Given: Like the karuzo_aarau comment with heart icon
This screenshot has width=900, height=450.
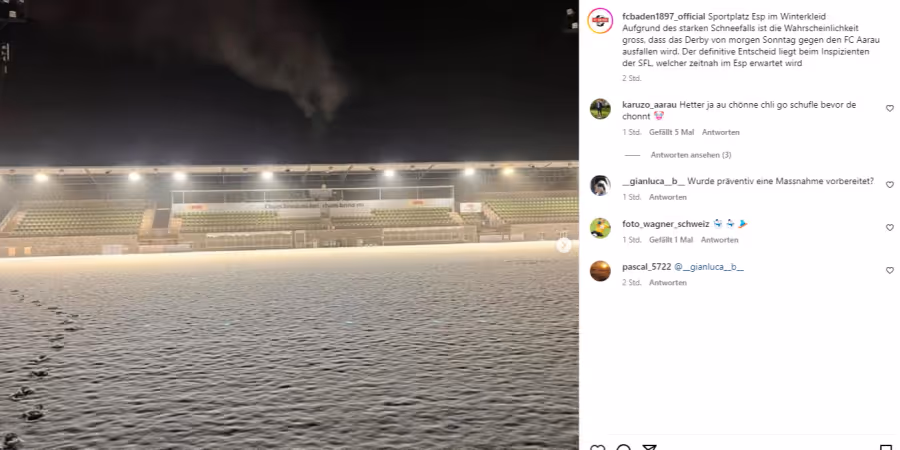Looking at the screenshot, I should pyautogui.click(x=890, y=108).
